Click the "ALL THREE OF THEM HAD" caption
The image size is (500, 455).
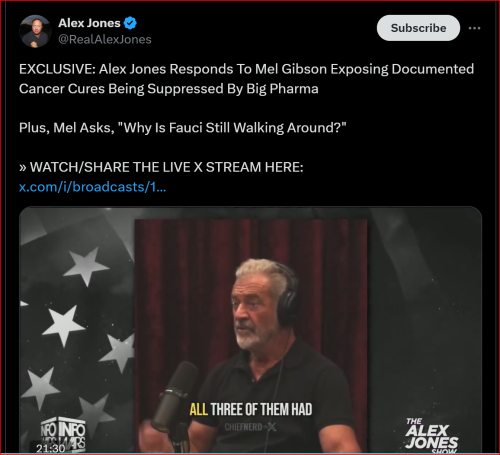point(251,409)
